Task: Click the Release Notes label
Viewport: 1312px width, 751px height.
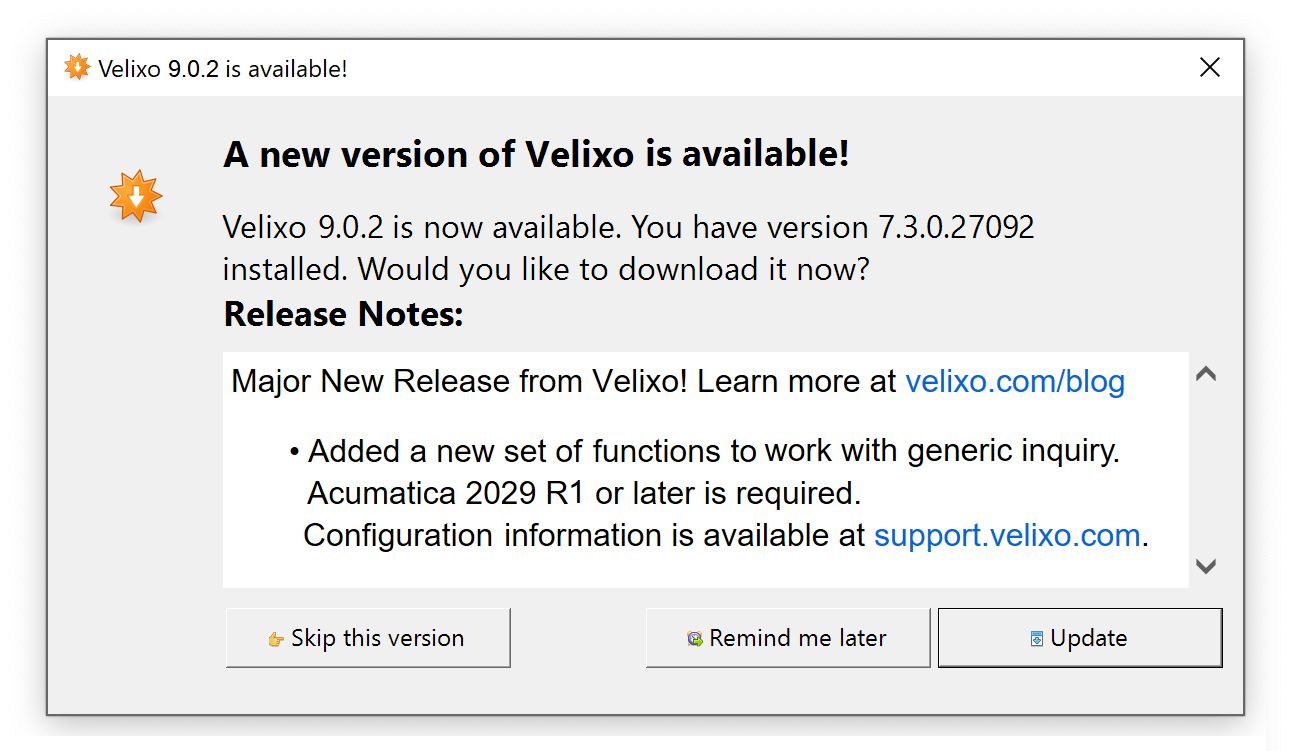Action: 344,314
